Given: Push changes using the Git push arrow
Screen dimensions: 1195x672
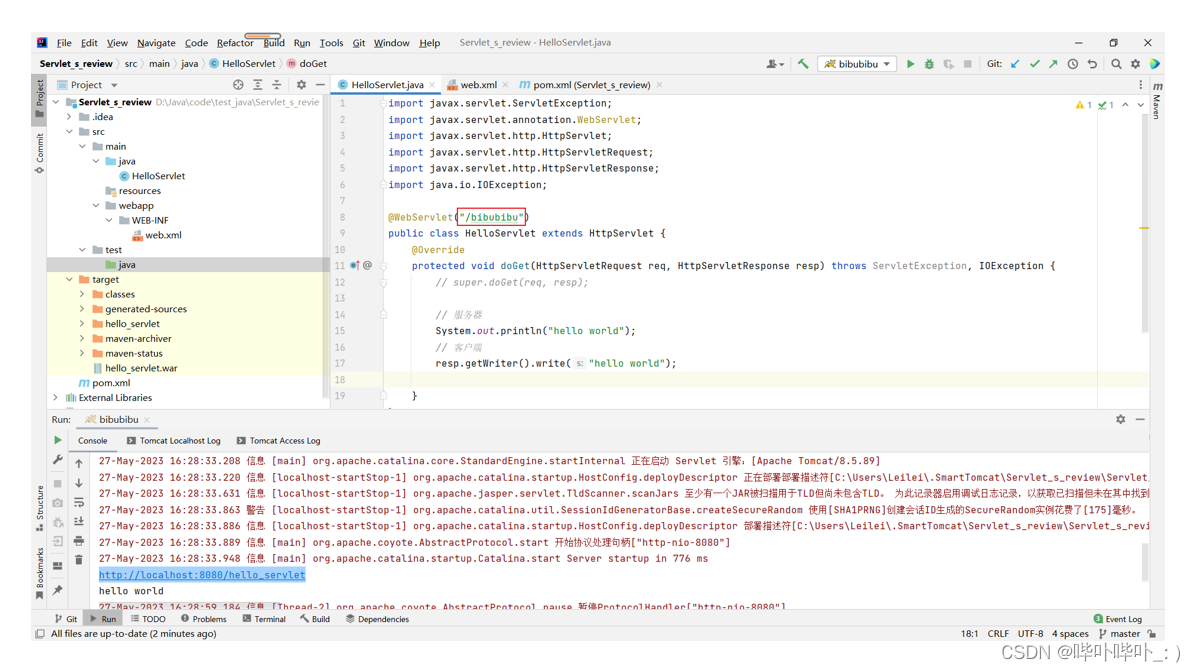Looking at the screenshot, I should pos(1053,64).
